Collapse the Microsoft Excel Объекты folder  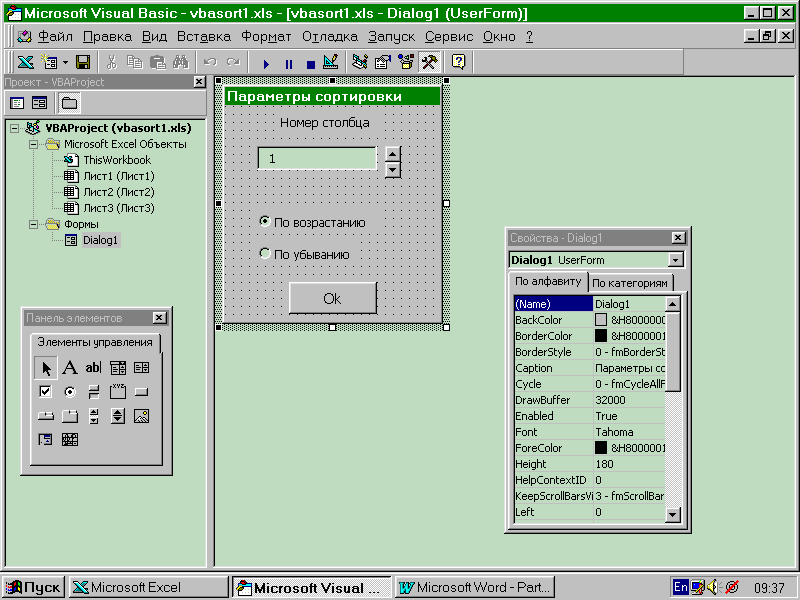point(34,144)
